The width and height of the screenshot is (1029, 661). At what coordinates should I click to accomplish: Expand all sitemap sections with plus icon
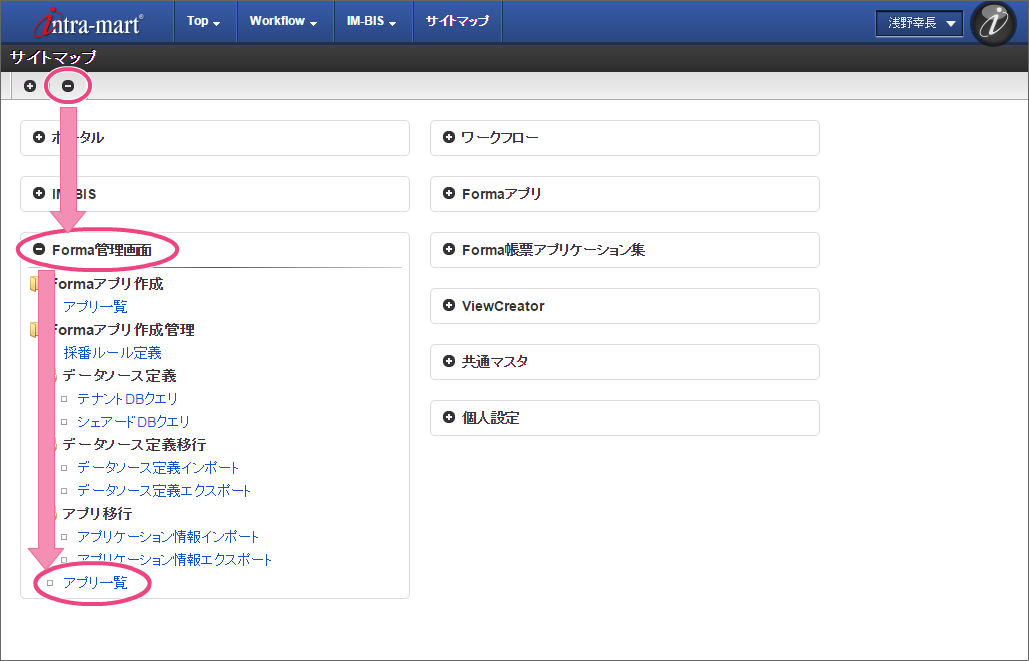(30, 86)
